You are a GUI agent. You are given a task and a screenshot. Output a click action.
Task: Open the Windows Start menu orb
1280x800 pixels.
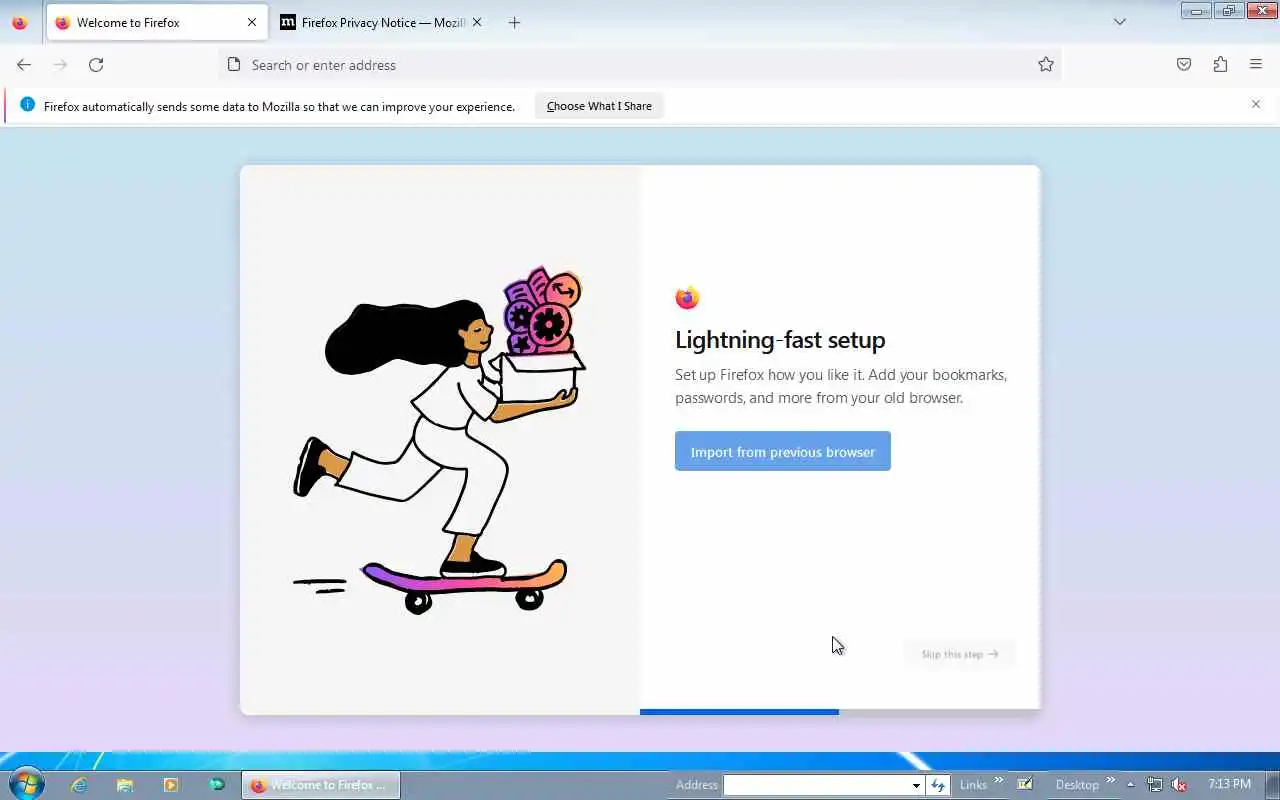click(x=25, y=785)
